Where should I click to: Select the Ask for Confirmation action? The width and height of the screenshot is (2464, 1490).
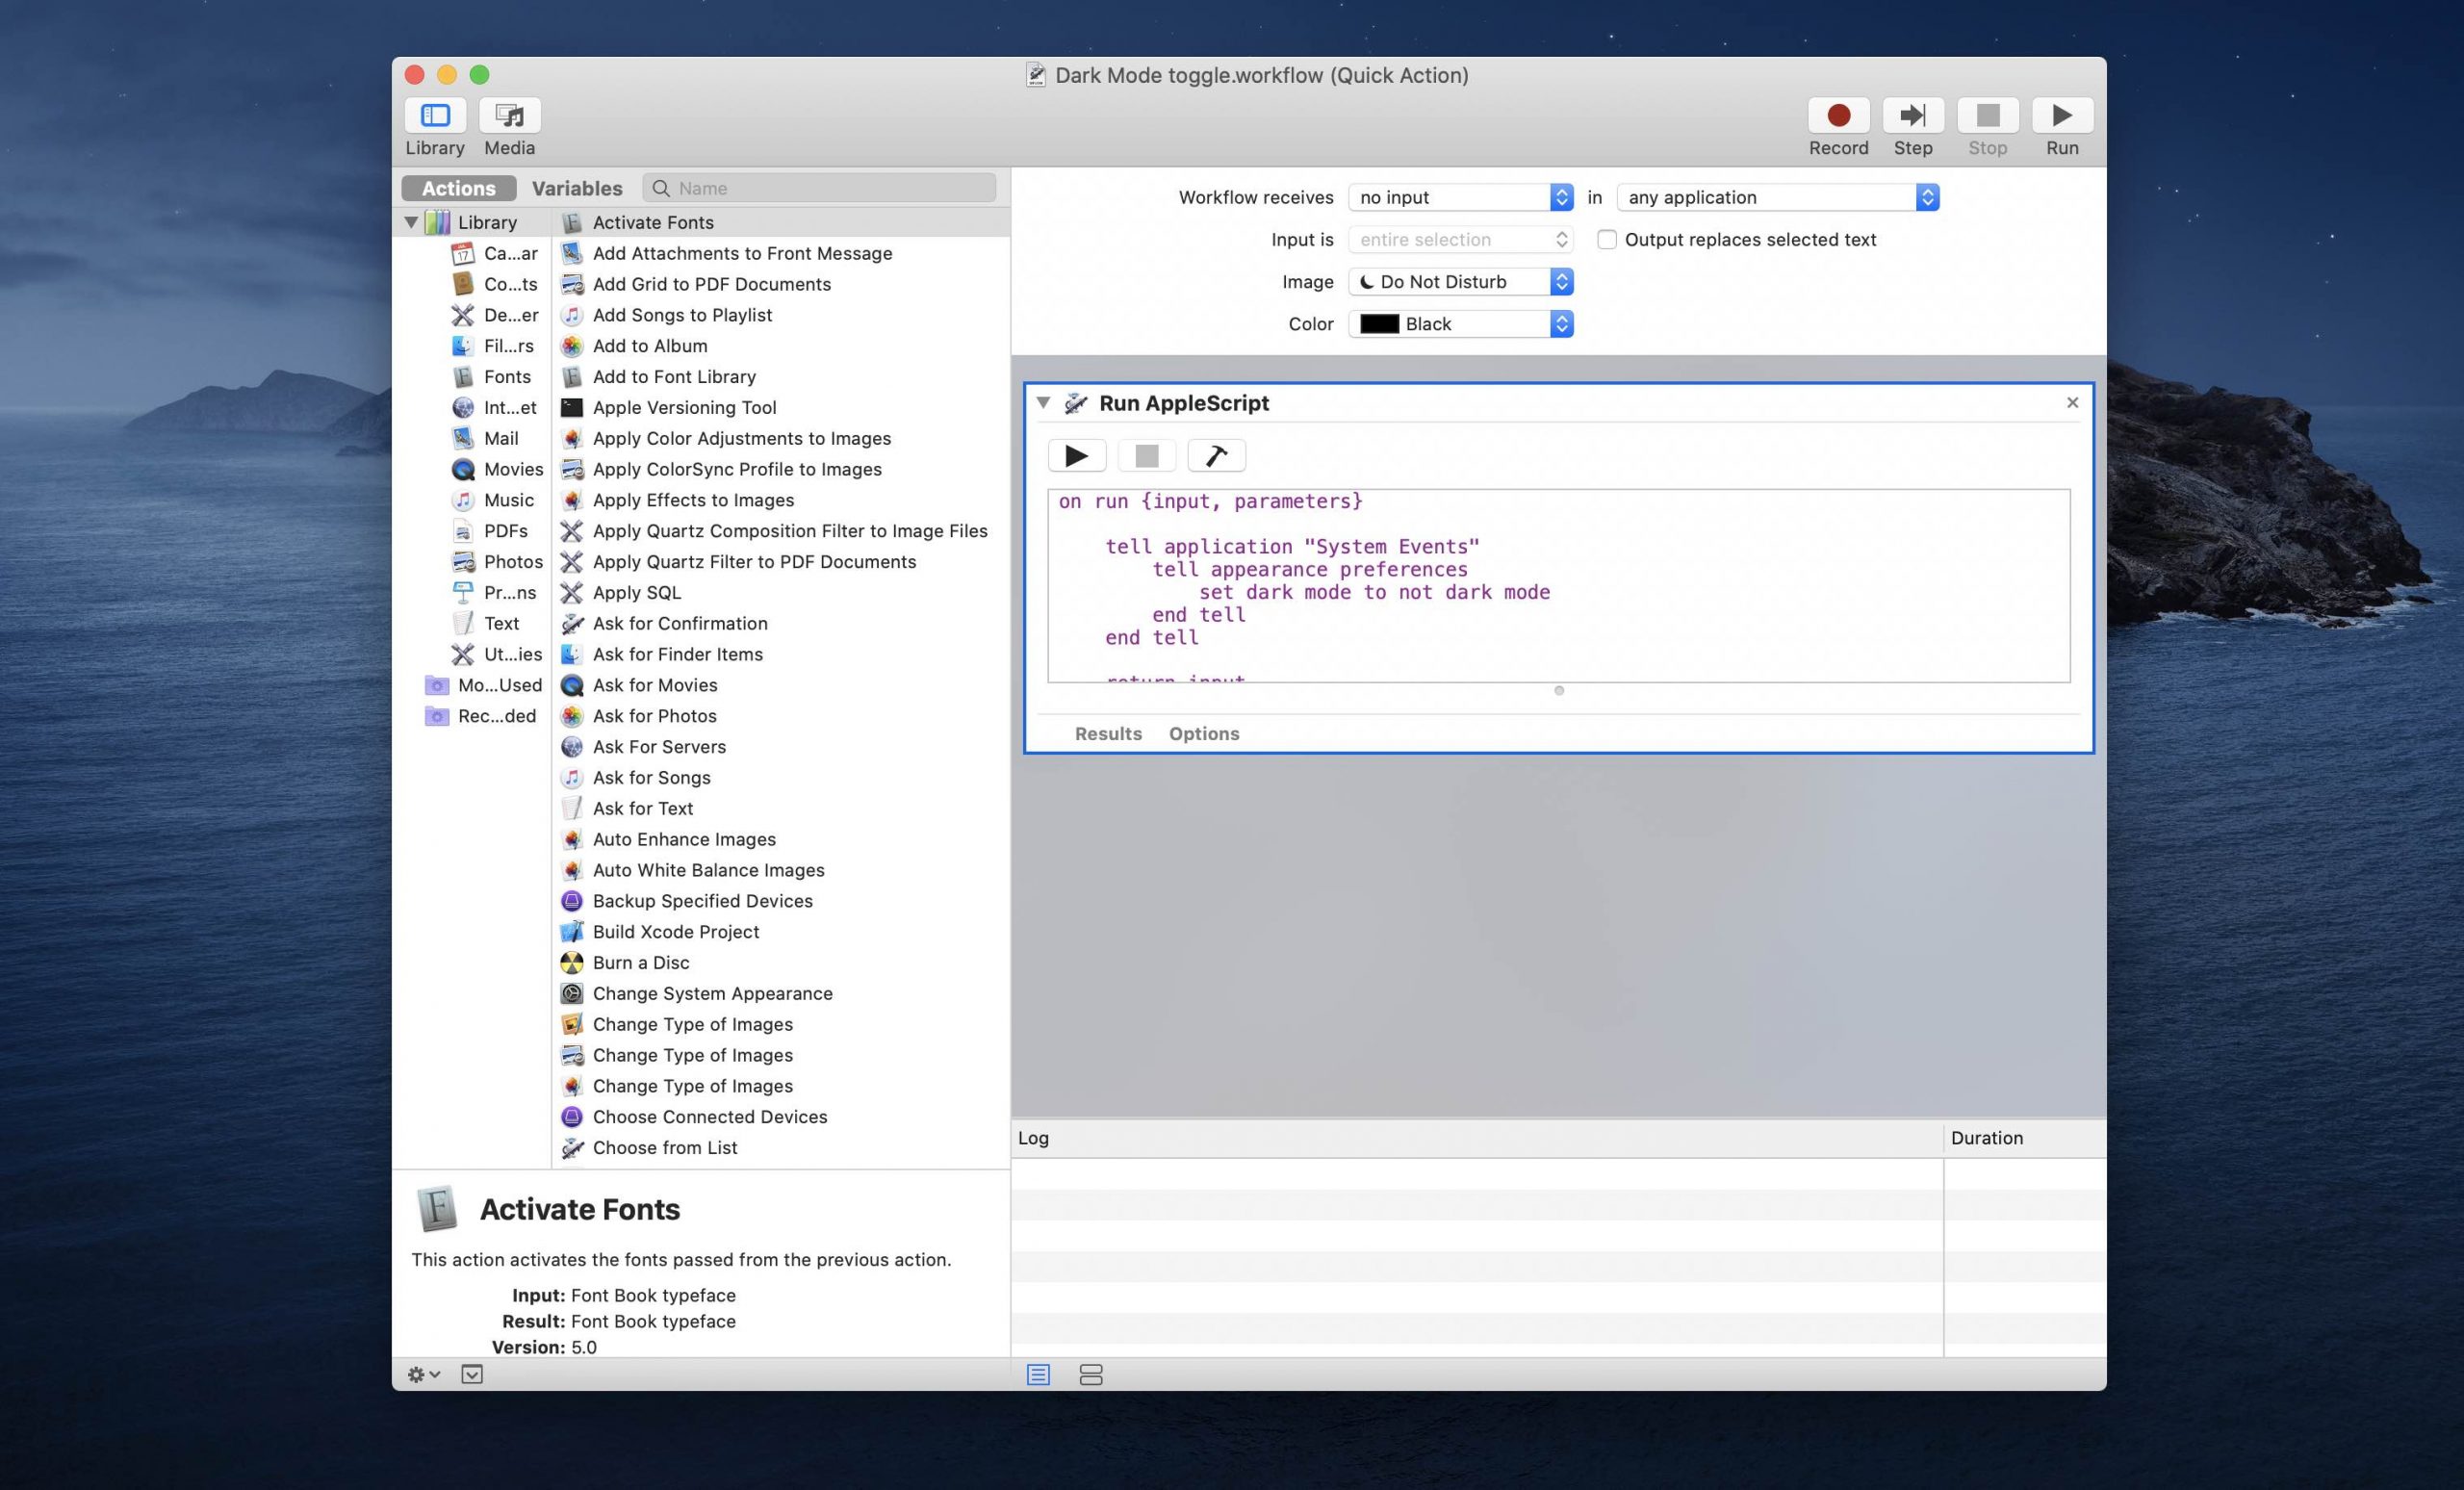tap(781, 623)
